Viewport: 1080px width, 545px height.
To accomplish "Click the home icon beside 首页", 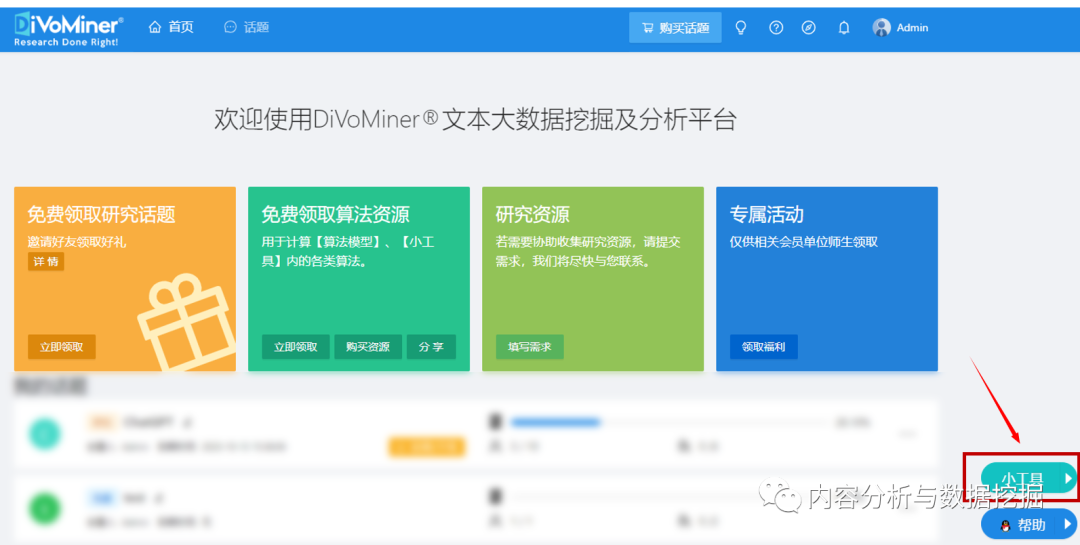I will (155, 27).
